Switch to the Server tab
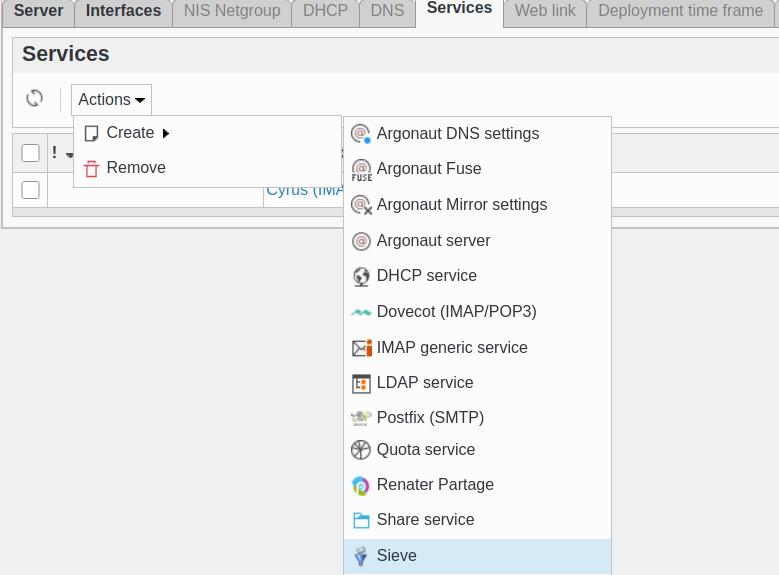The width and height of the screenshot is (779, 575). coord(38,12)
